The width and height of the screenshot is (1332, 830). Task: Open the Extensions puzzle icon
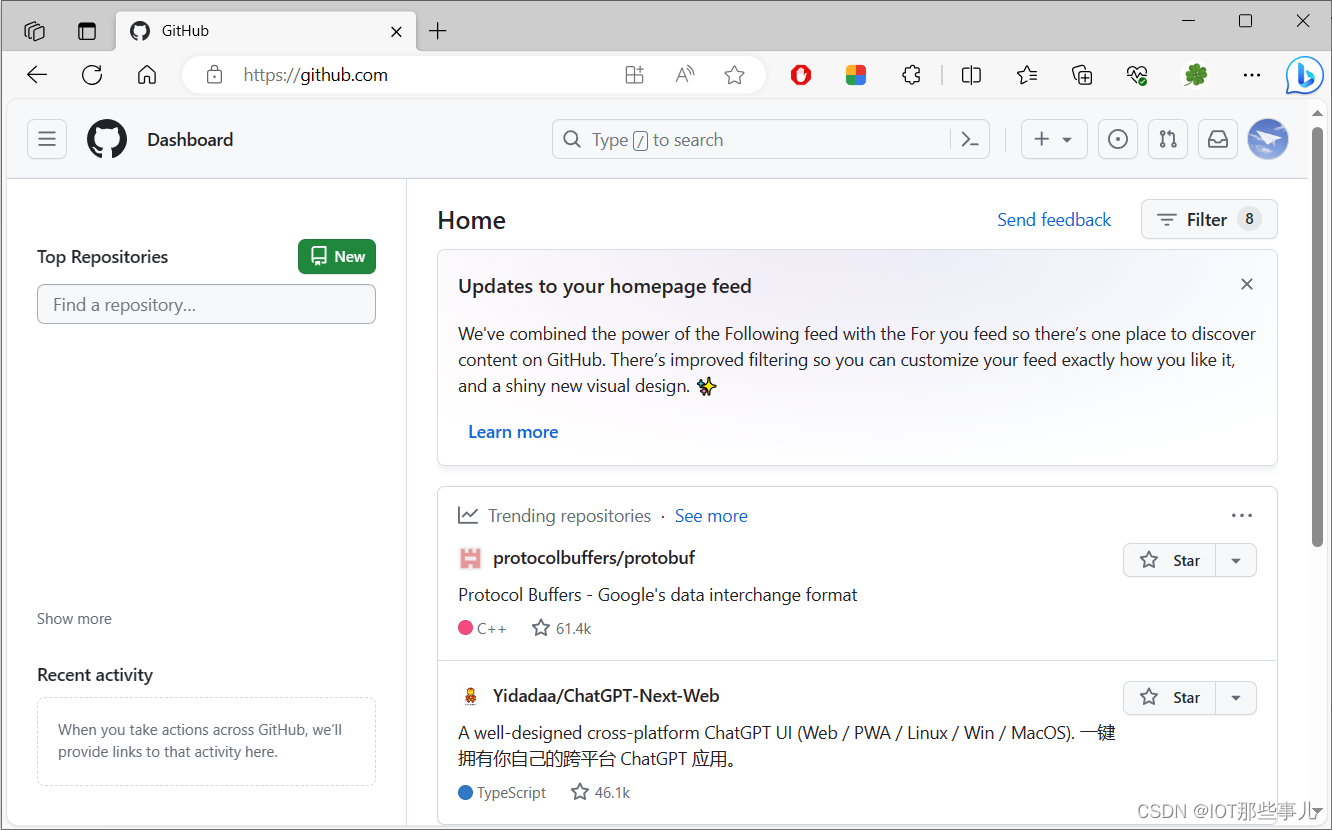click(x=911, y=75)
